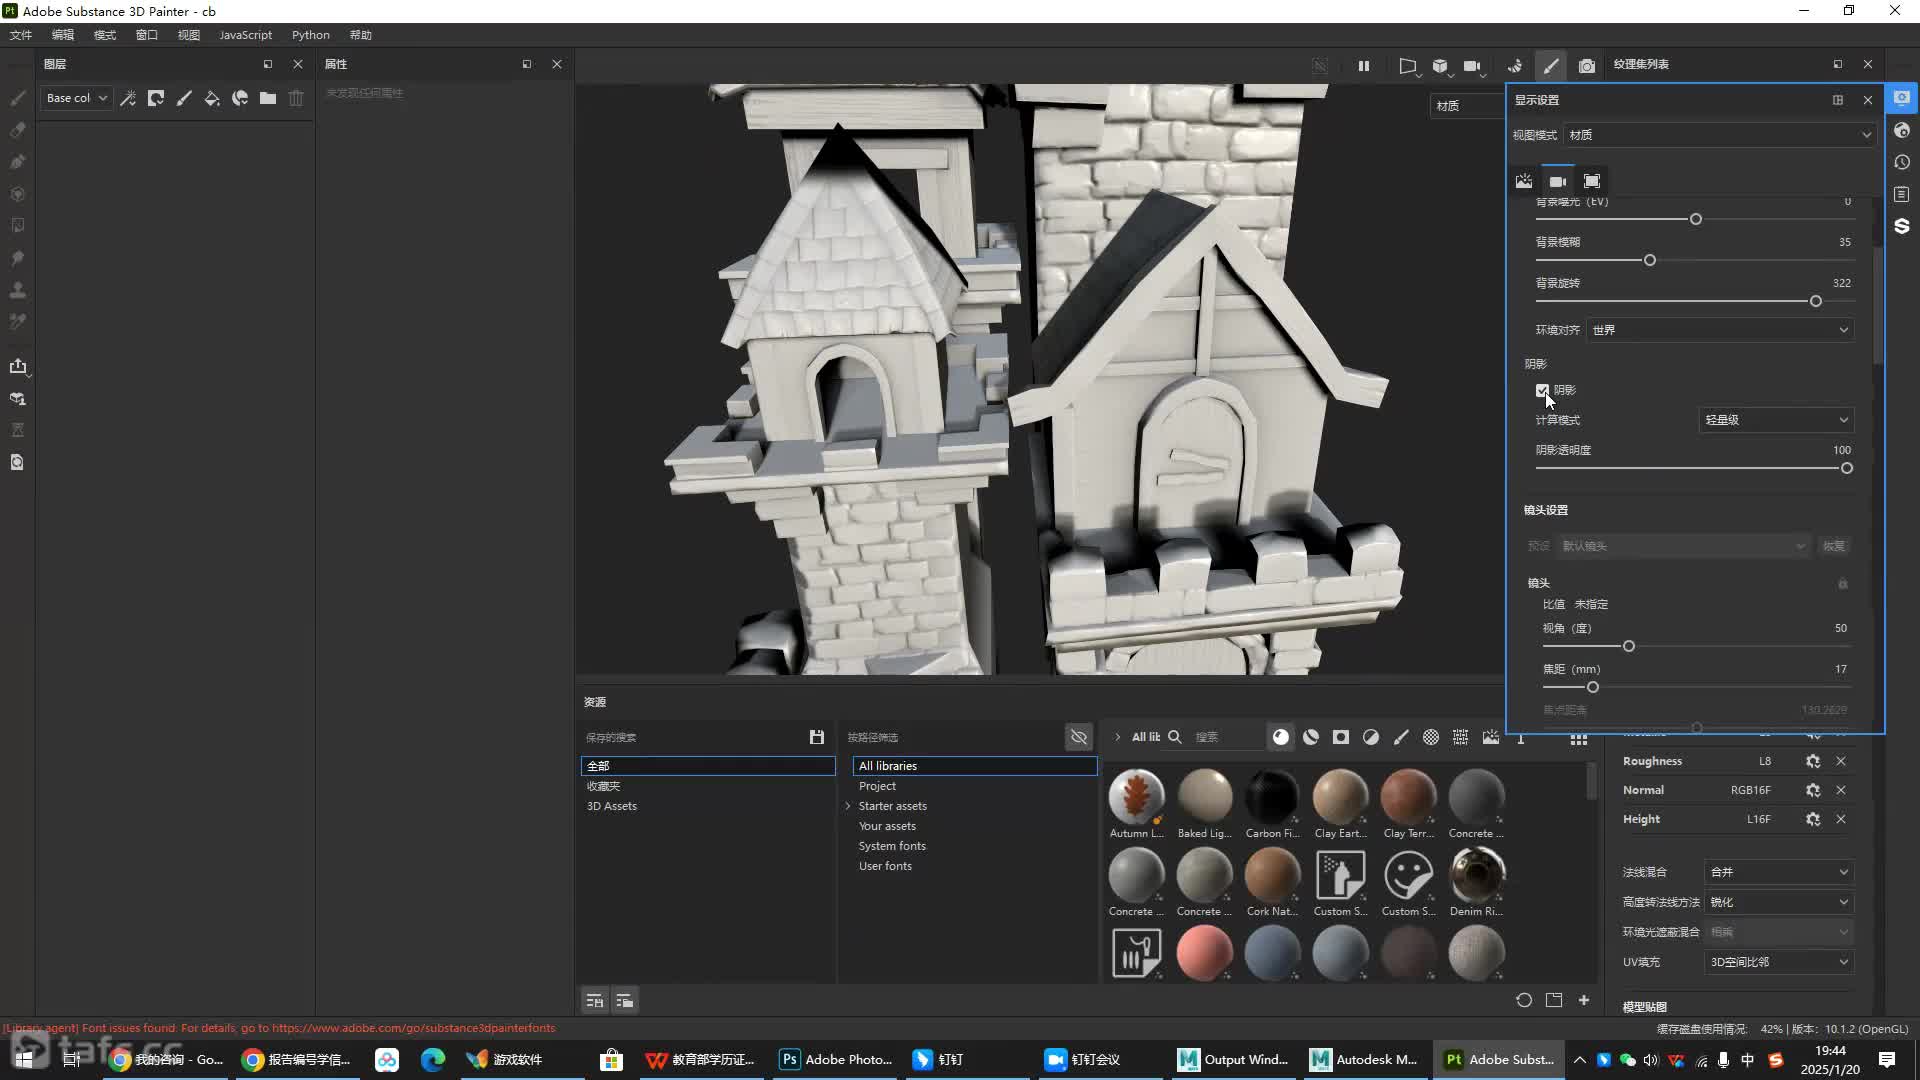
Task: Open the Microsoft Edge taskbar icon
Action: click(433, 1059)
